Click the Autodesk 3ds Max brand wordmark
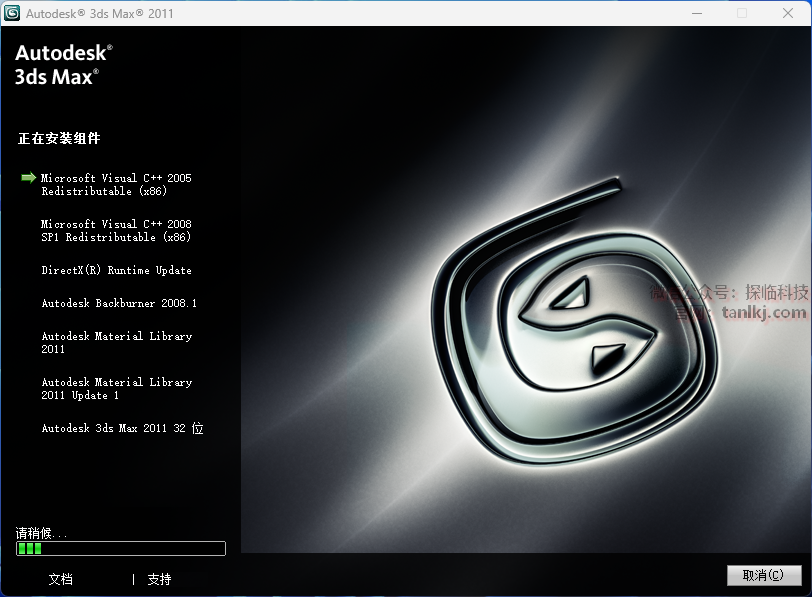 coord(64,64)
